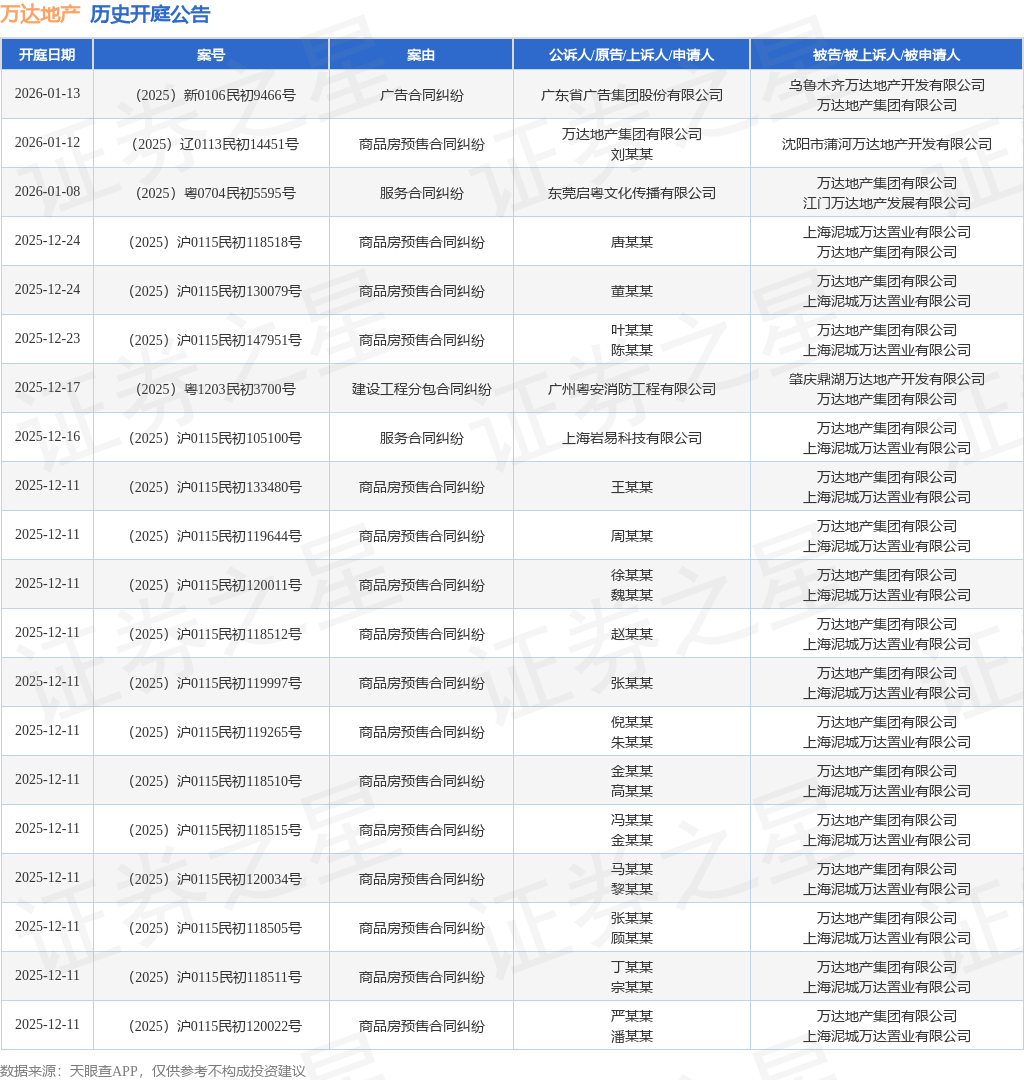Click plaintiff 朱某某
The height and width of the screenshot is (1080, 1024).
[x=631, y=741]
